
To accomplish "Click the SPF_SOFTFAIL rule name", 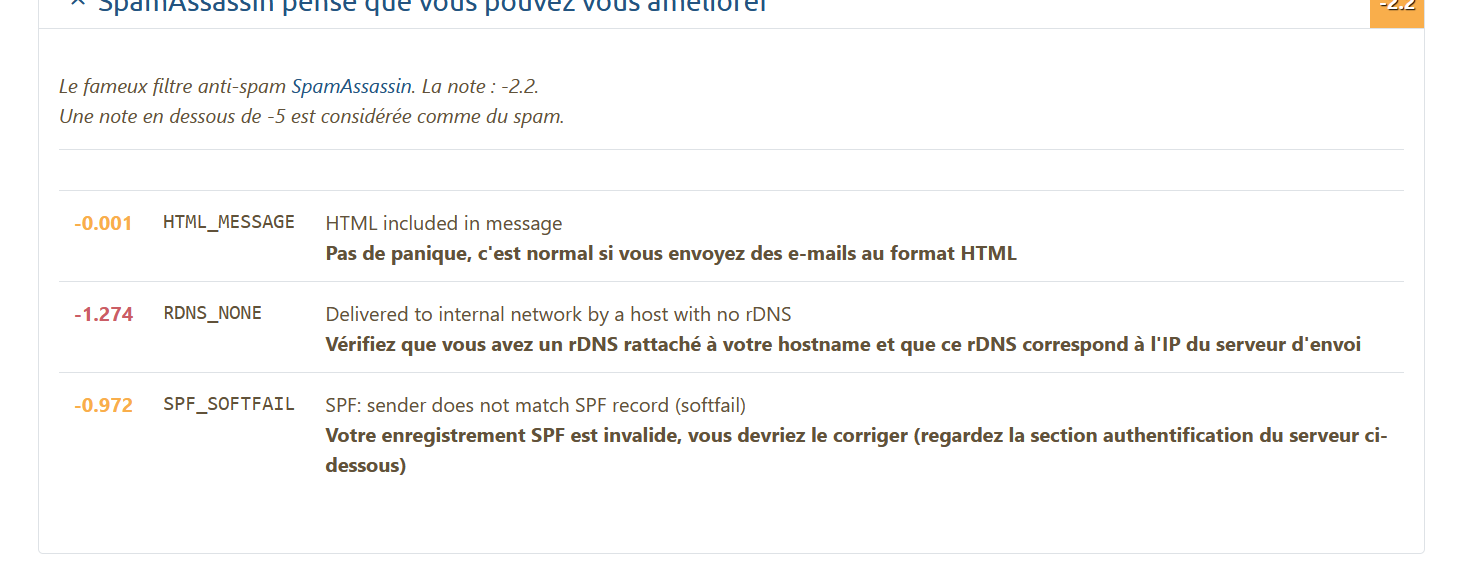I will (229, 405).
